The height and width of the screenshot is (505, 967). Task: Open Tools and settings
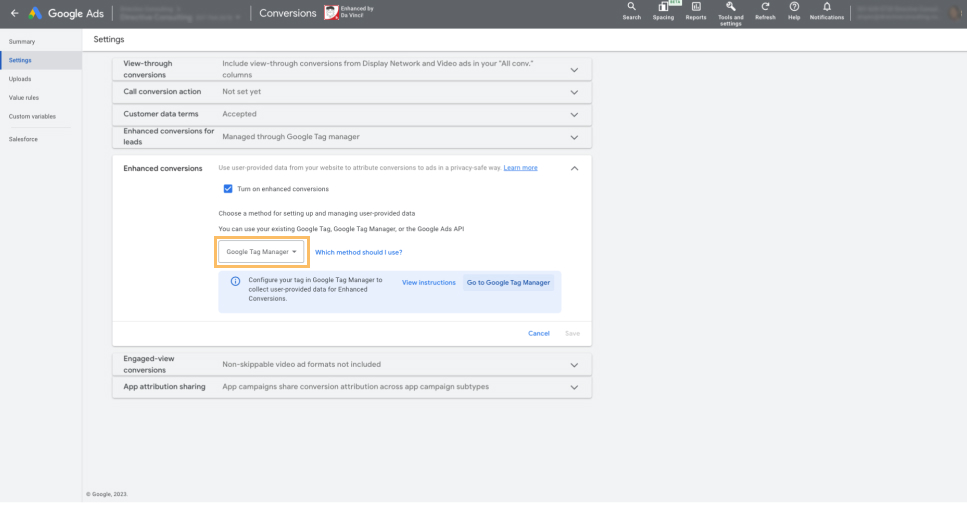click(x=730, y=13)
